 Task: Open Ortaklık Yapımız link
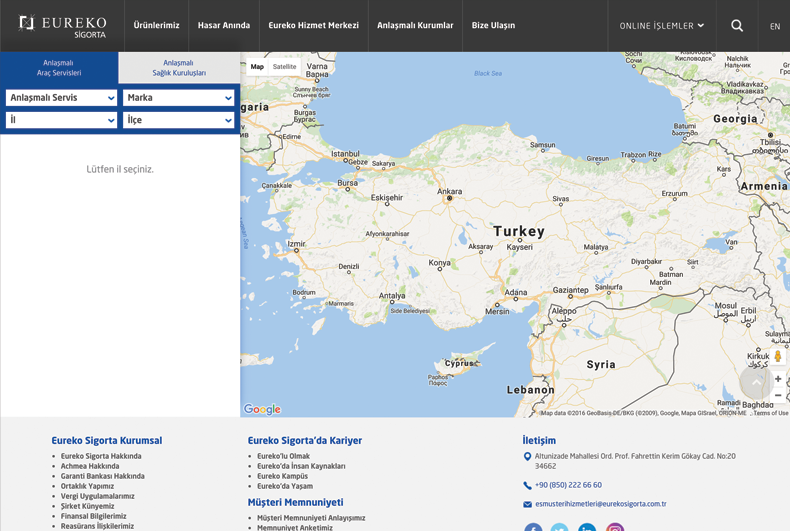[87, 486]
